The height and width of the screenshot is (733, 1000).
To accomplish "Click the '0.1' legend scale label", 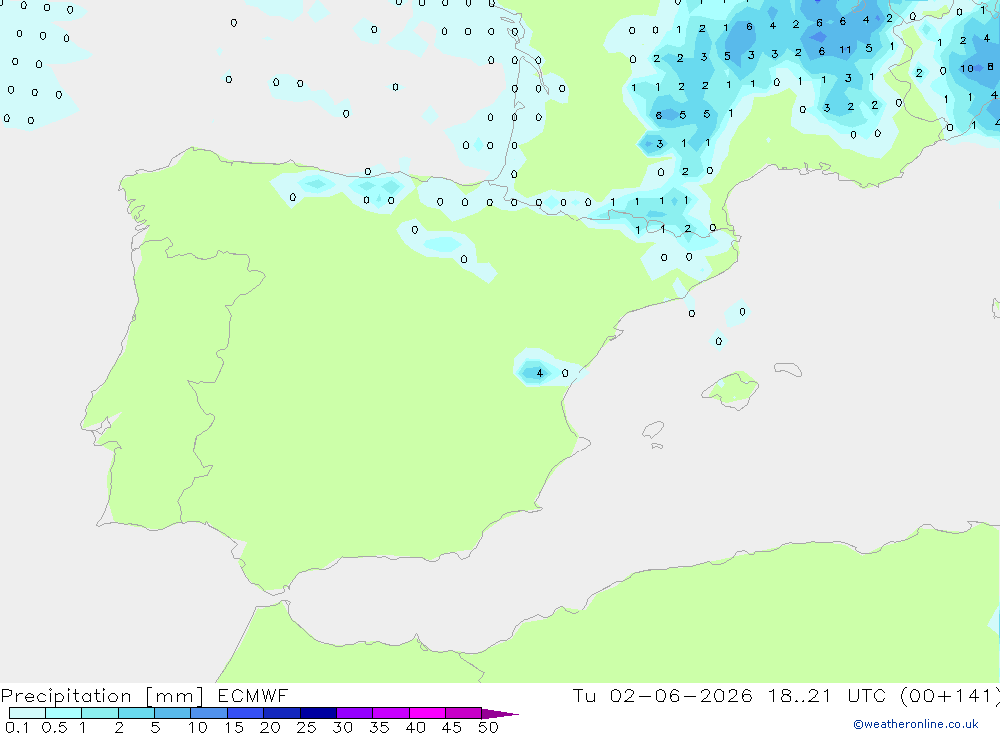I will (17, 727).
